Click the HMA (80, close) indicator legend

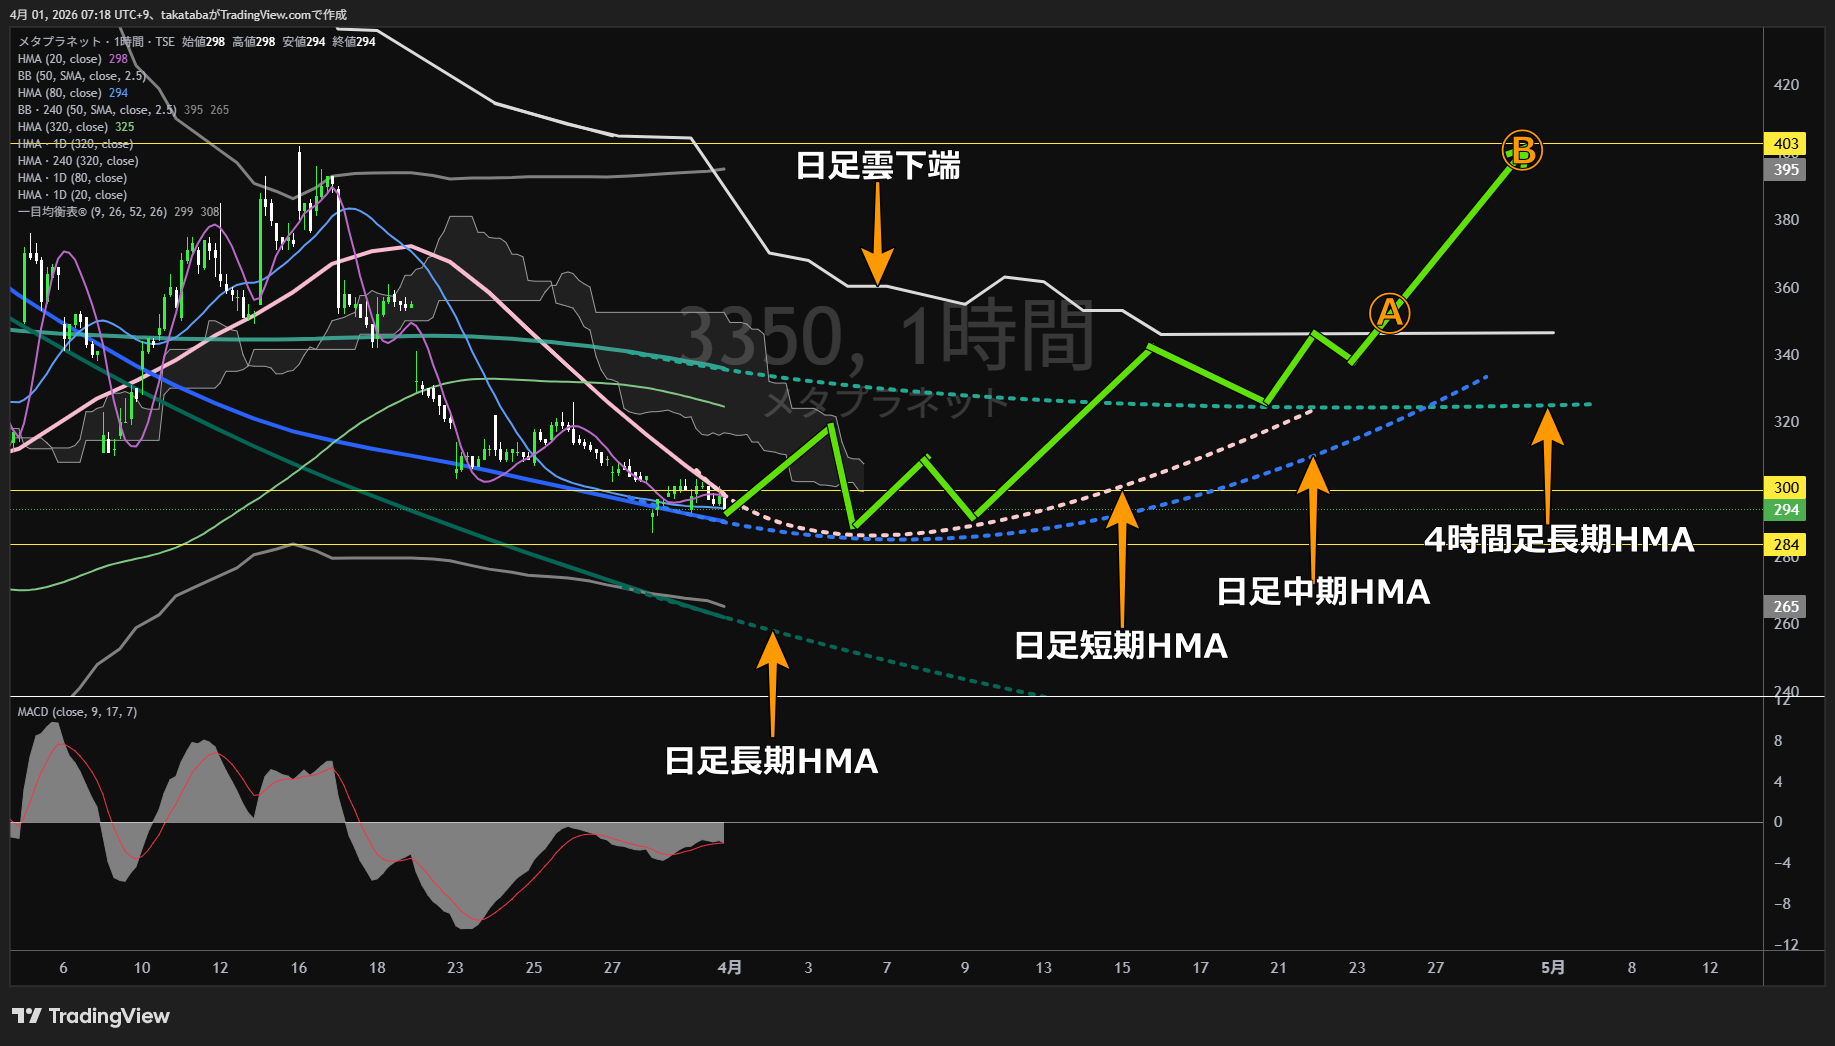(73, 93)
